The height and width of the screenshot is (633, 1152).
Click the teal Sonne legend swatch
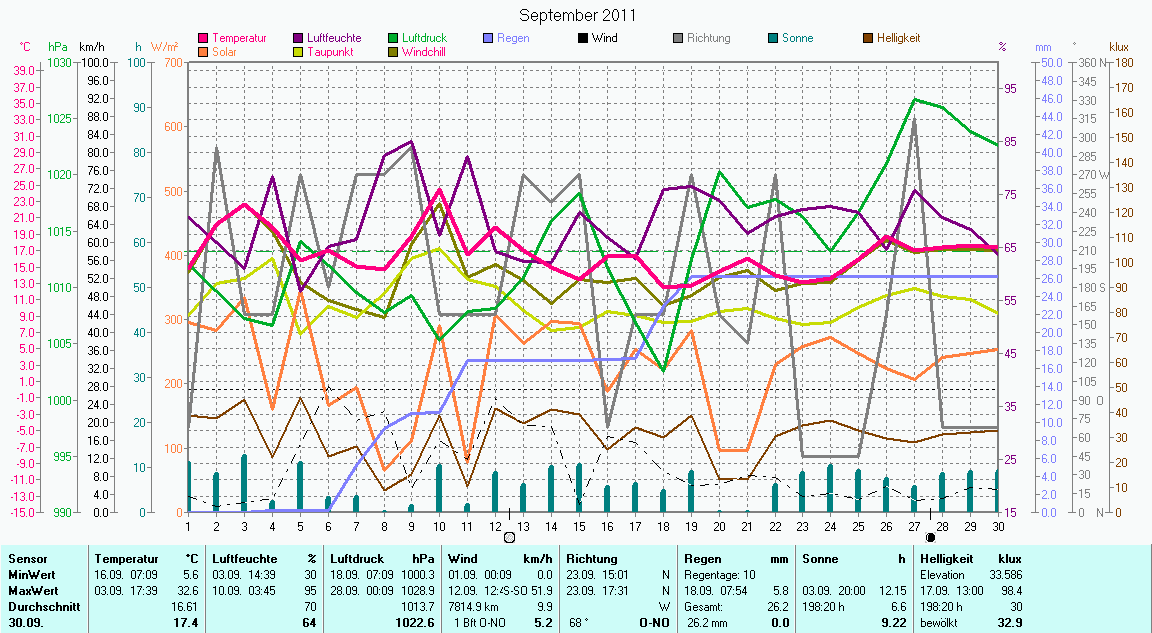click(773, 39)
